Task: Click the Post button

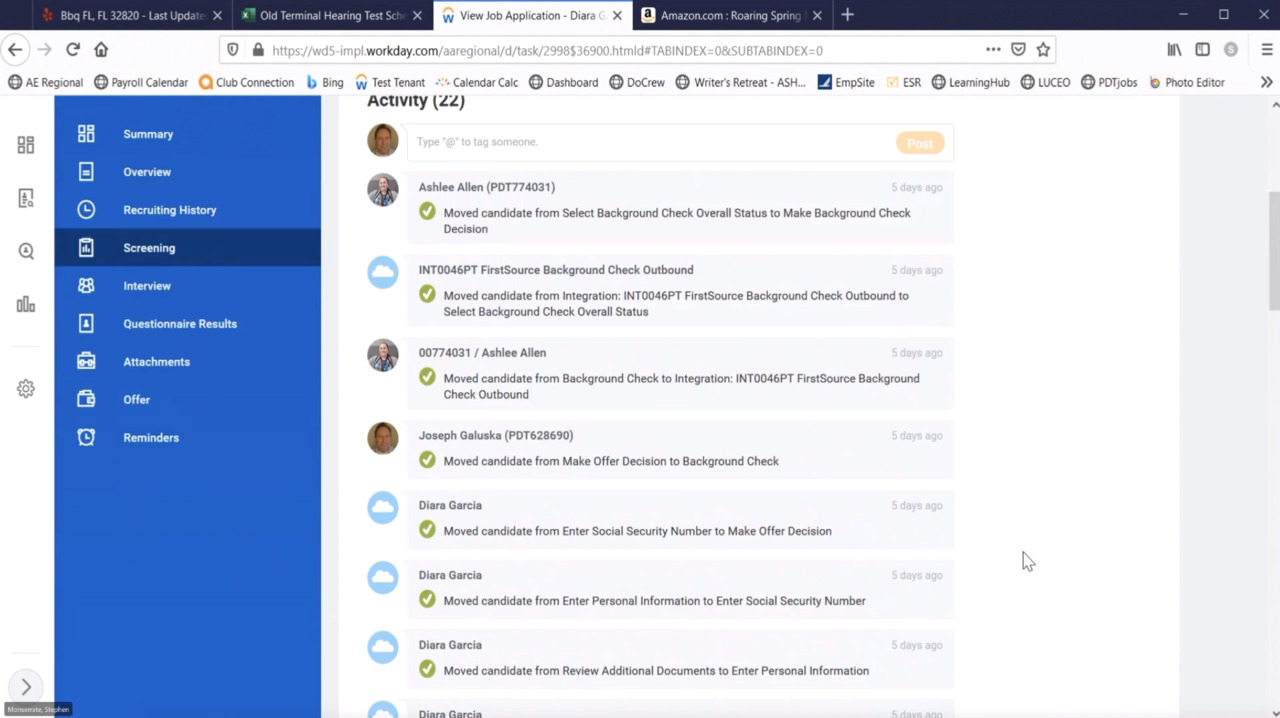Action: point(920,143)
